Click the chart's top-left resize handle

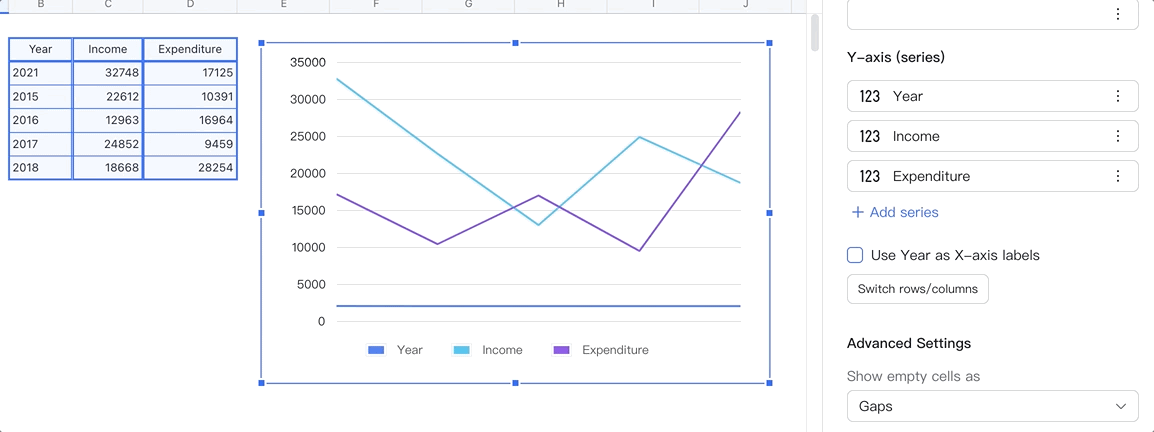point(261,43)
